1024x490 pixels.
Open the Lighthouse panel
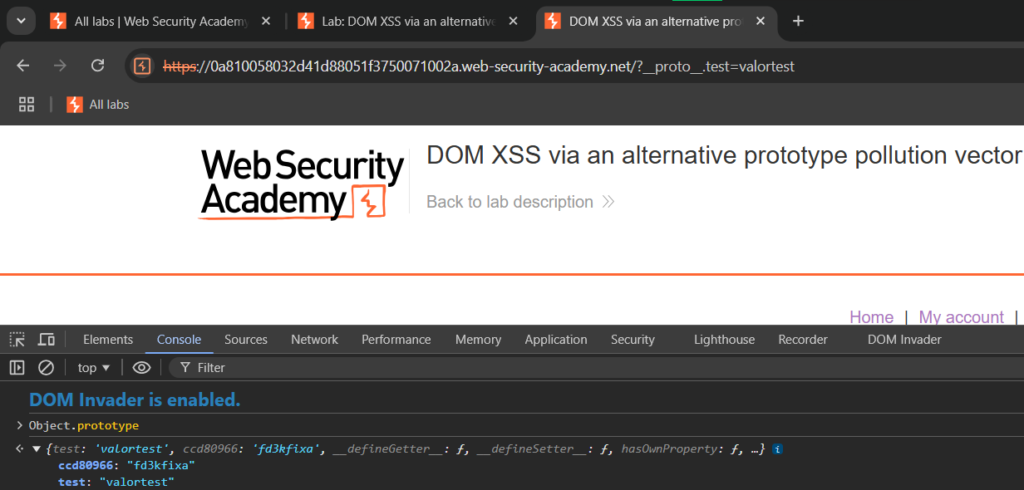[724, 340]
